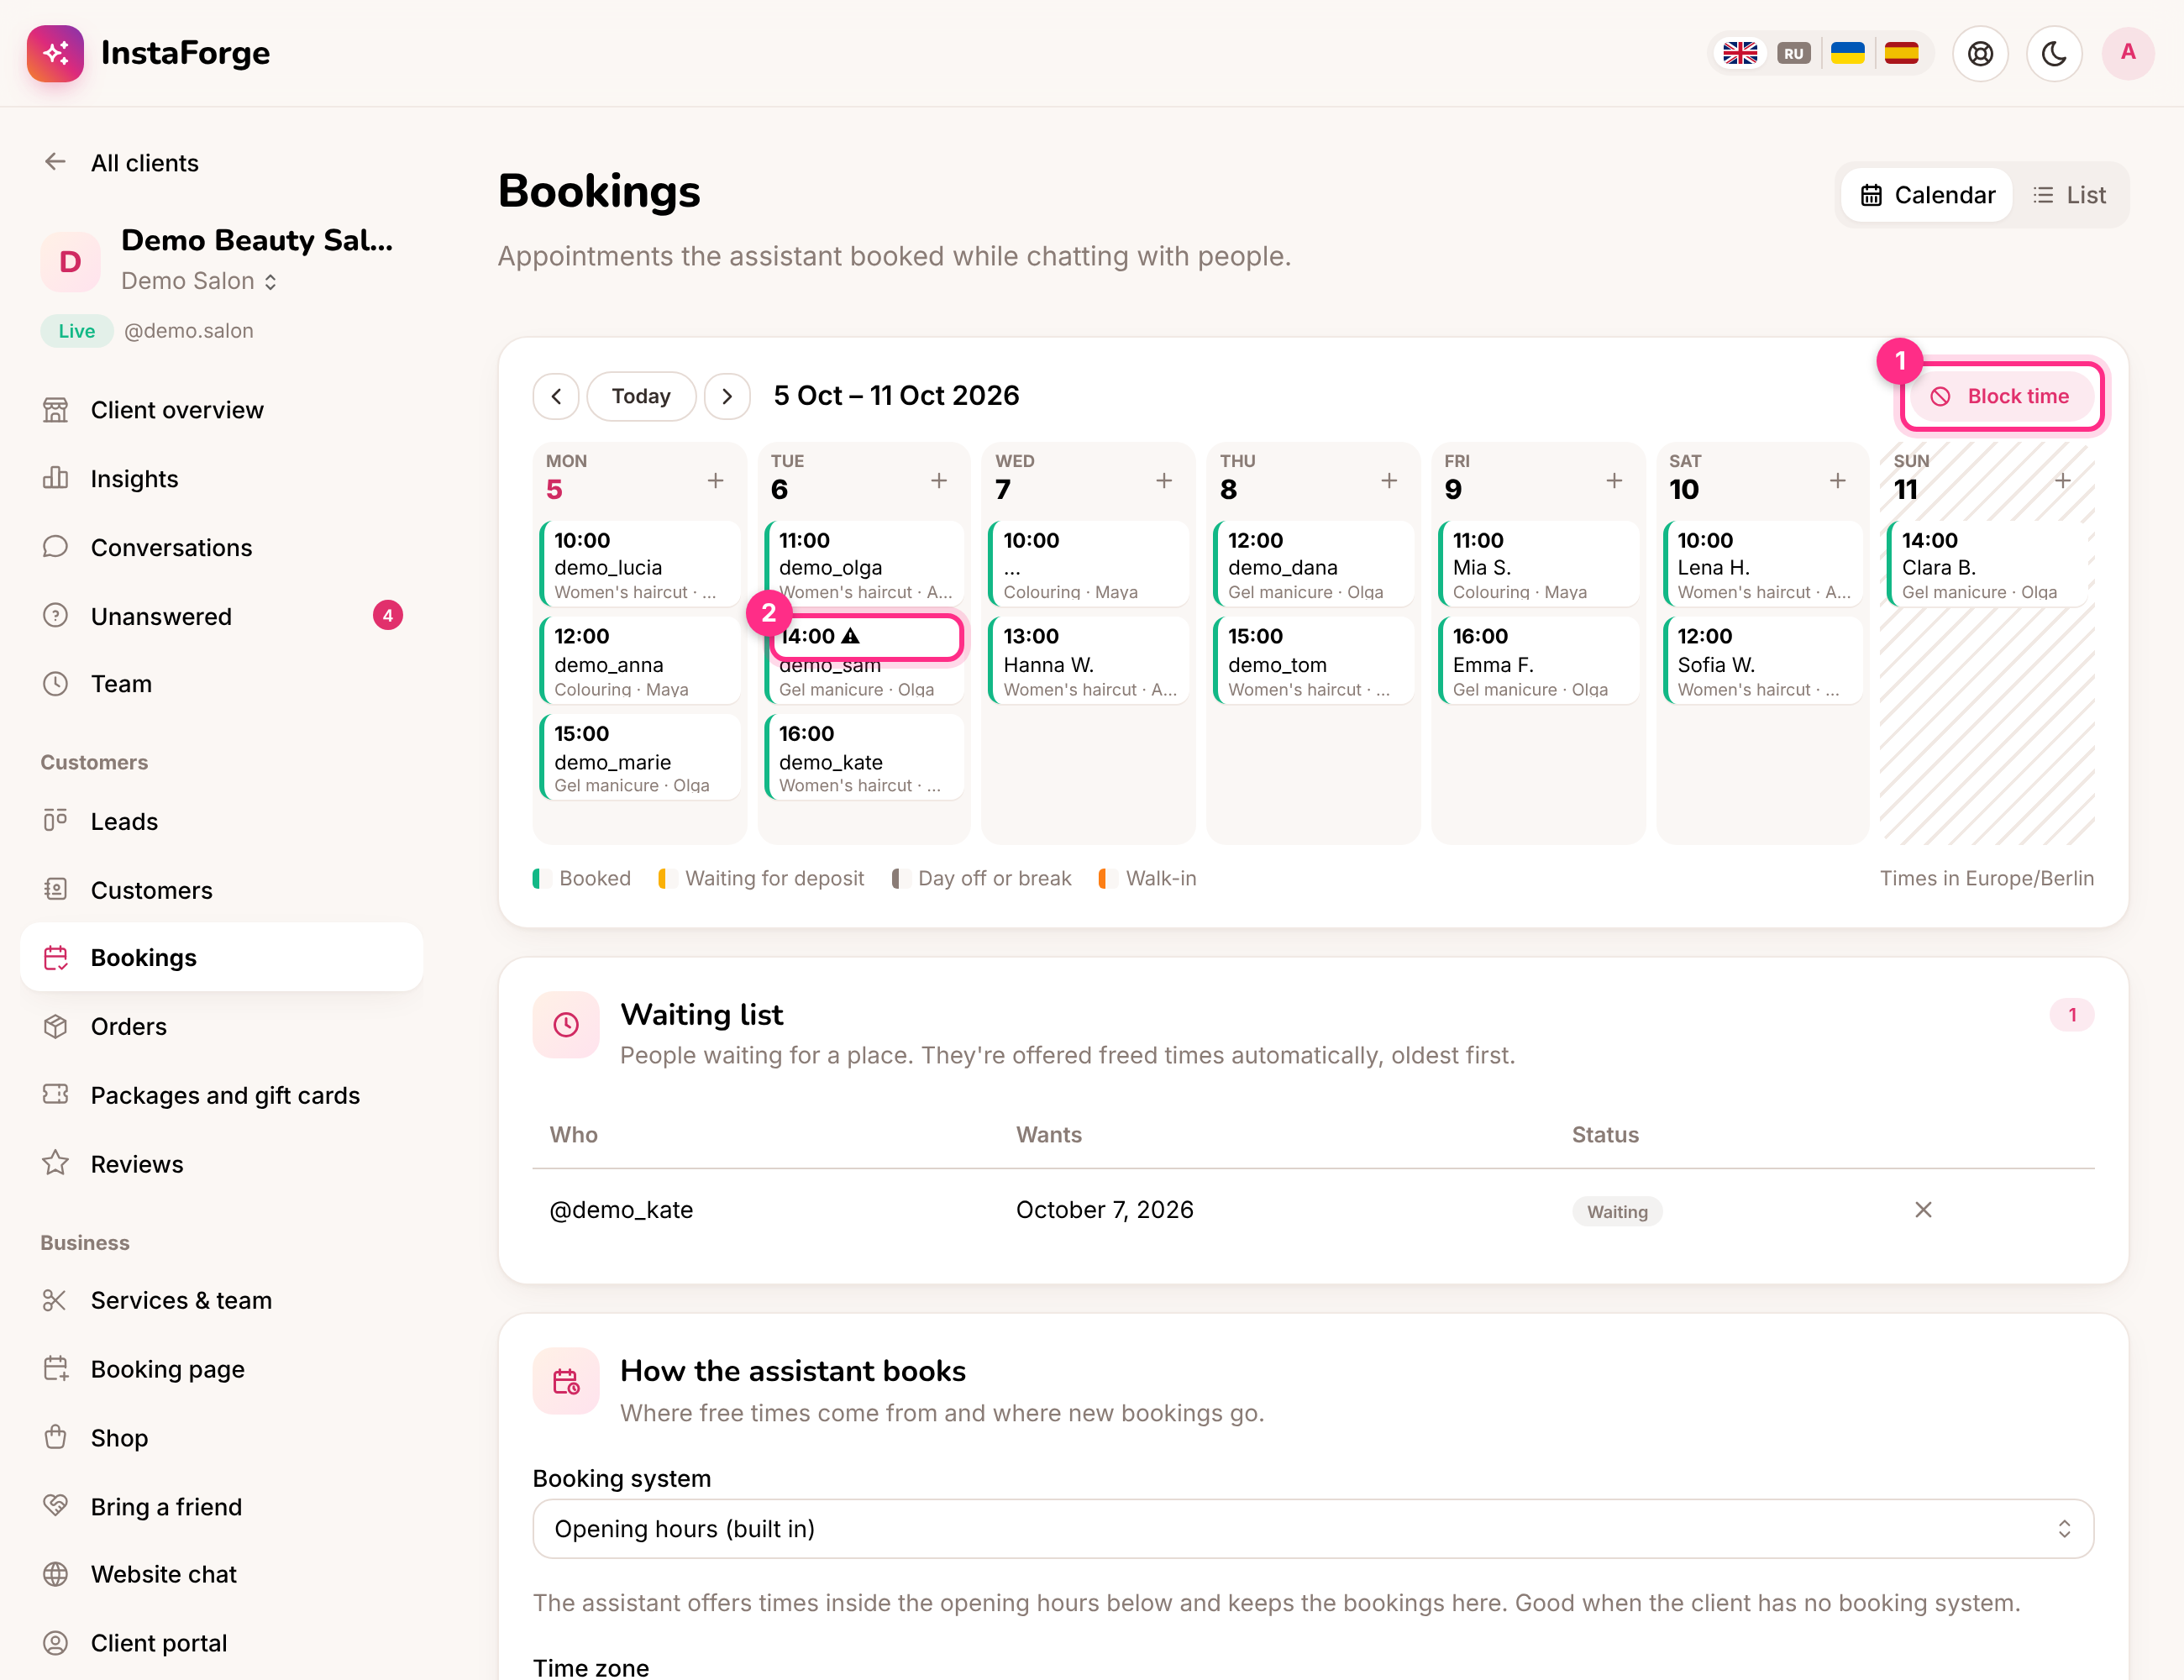Click the InstaForge logo icon
Viewport: 2184px width, 1680px height.
pyautogui.click(x=55, y=53)
